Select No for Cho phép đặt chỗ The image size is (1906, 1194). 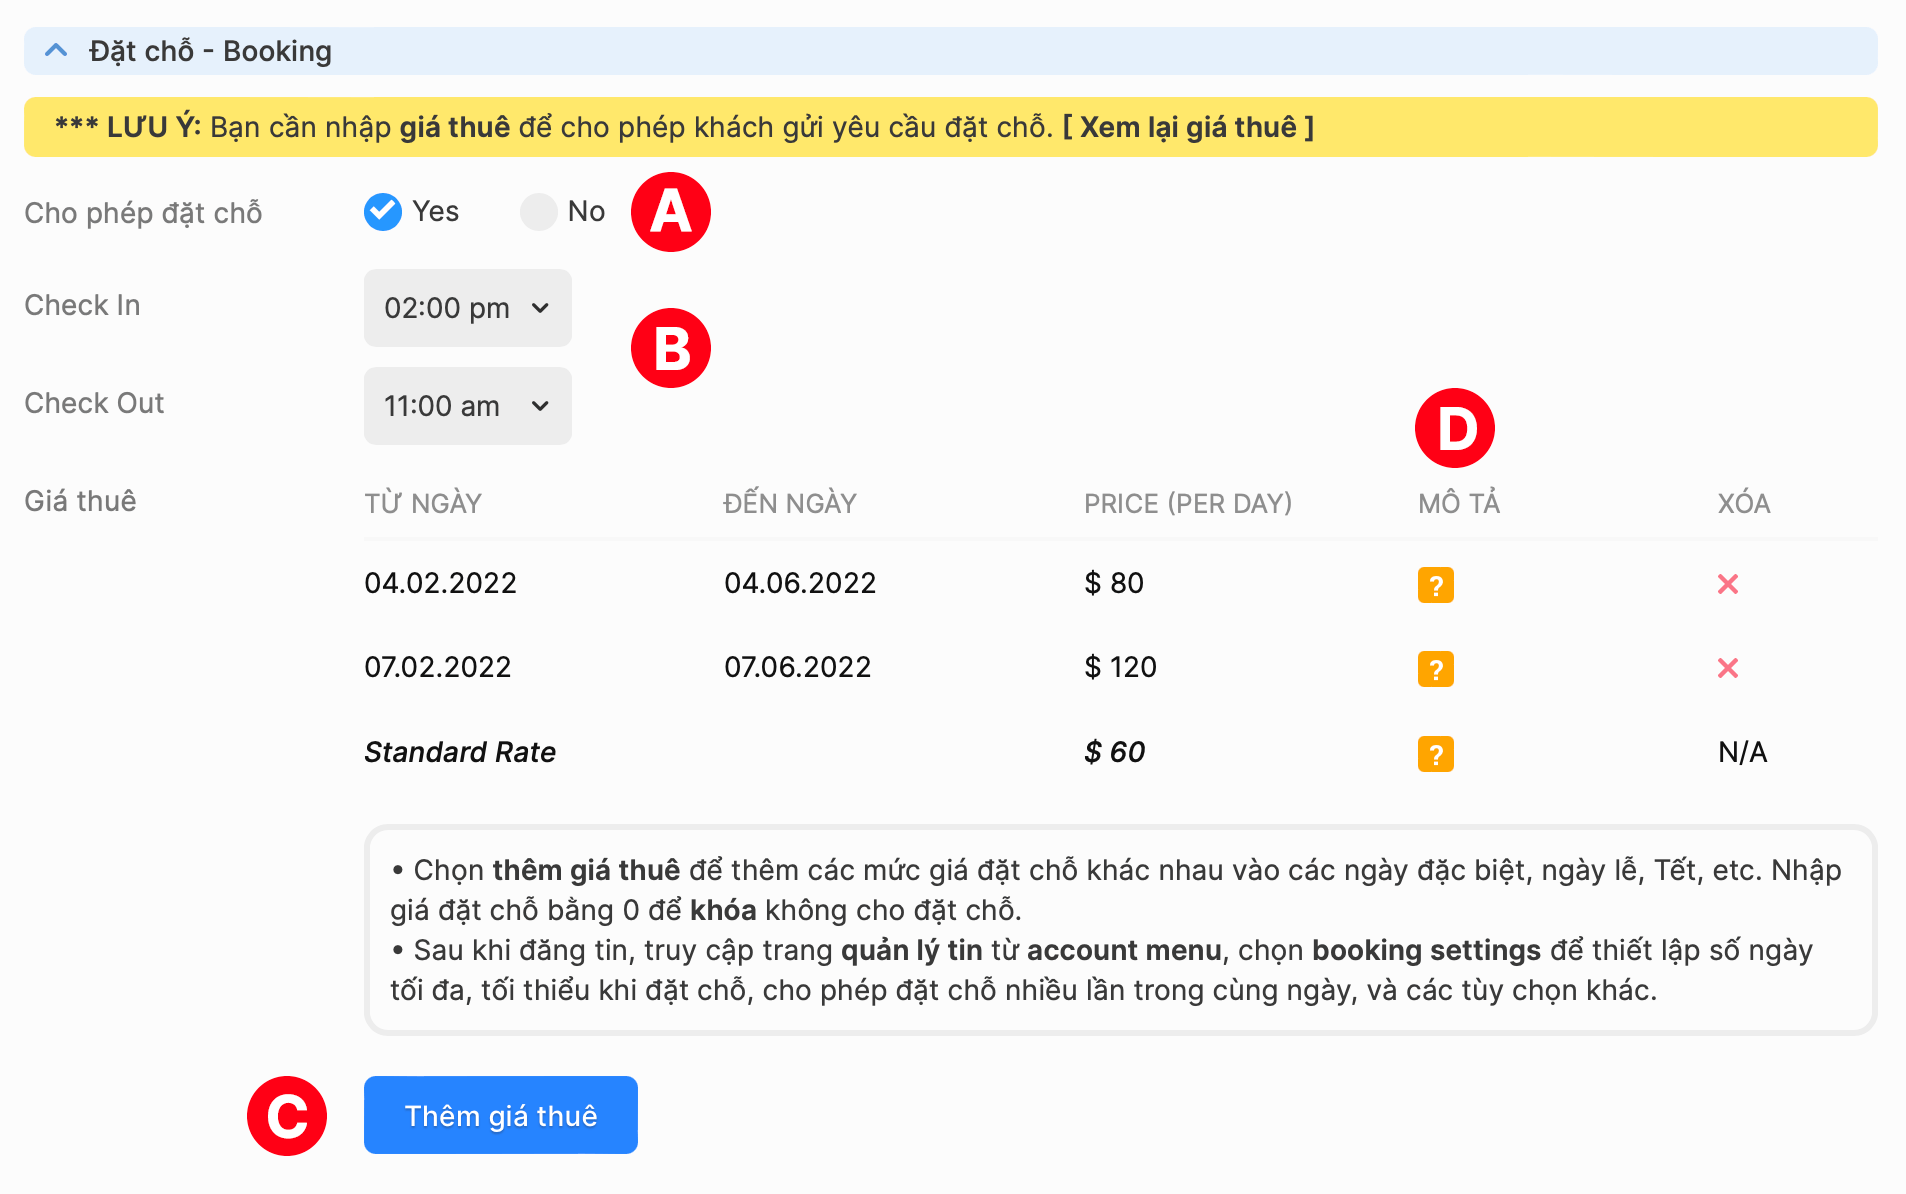tap(539, 212)
